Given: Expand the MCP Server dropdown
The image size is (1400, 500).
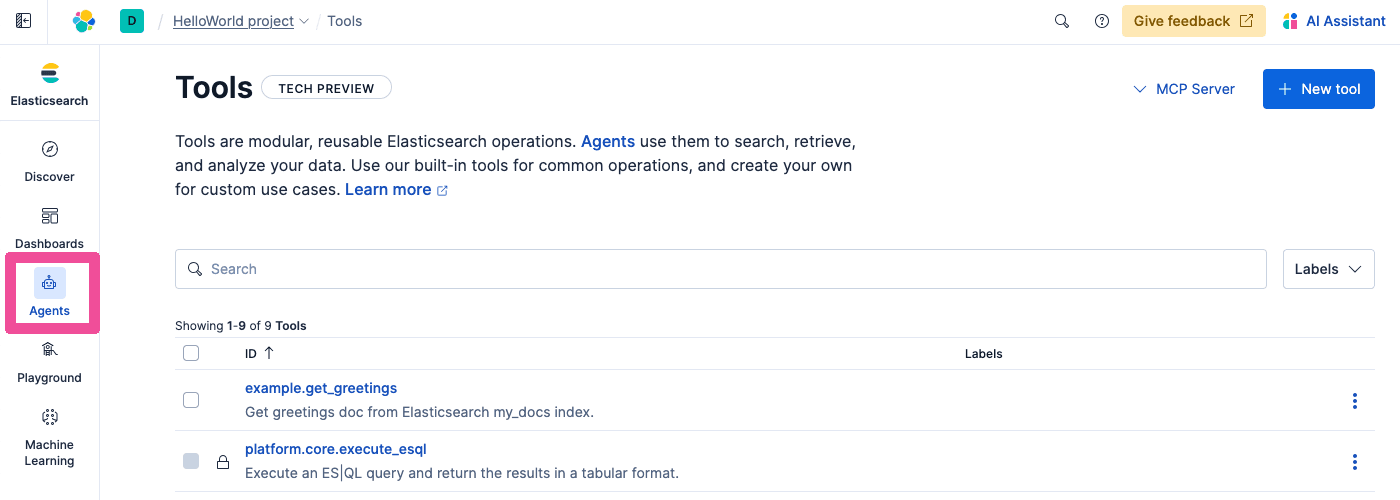Looking at the screenshot, I should pos(1184,89).
